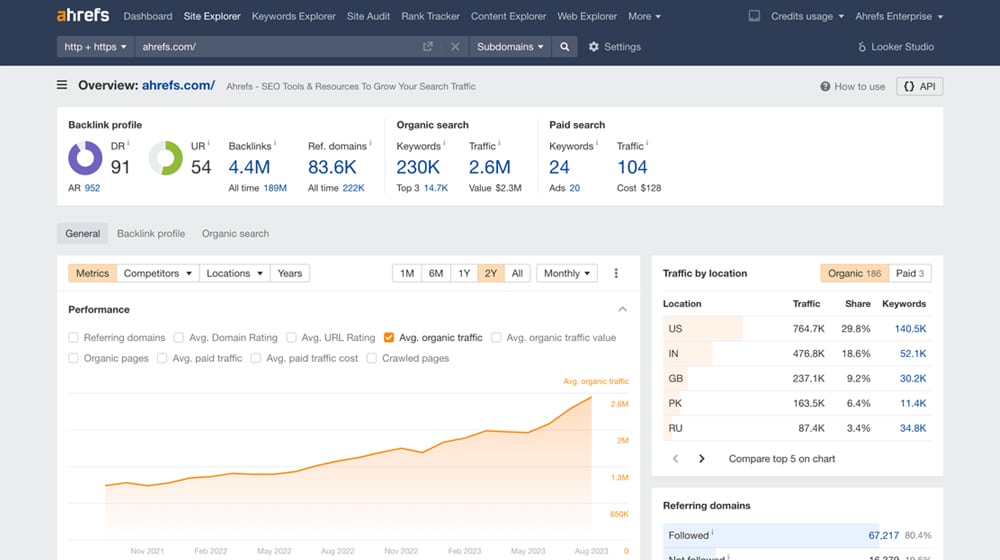The width and height of the screenshot is (1000, 560).
Task: Toggle Referring domains checkbox
Action: [73, 337]
